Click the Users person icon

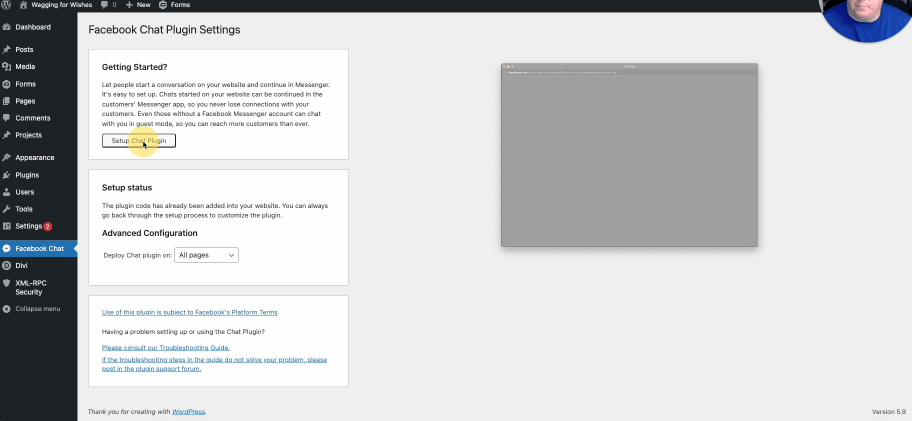[6, 192]
